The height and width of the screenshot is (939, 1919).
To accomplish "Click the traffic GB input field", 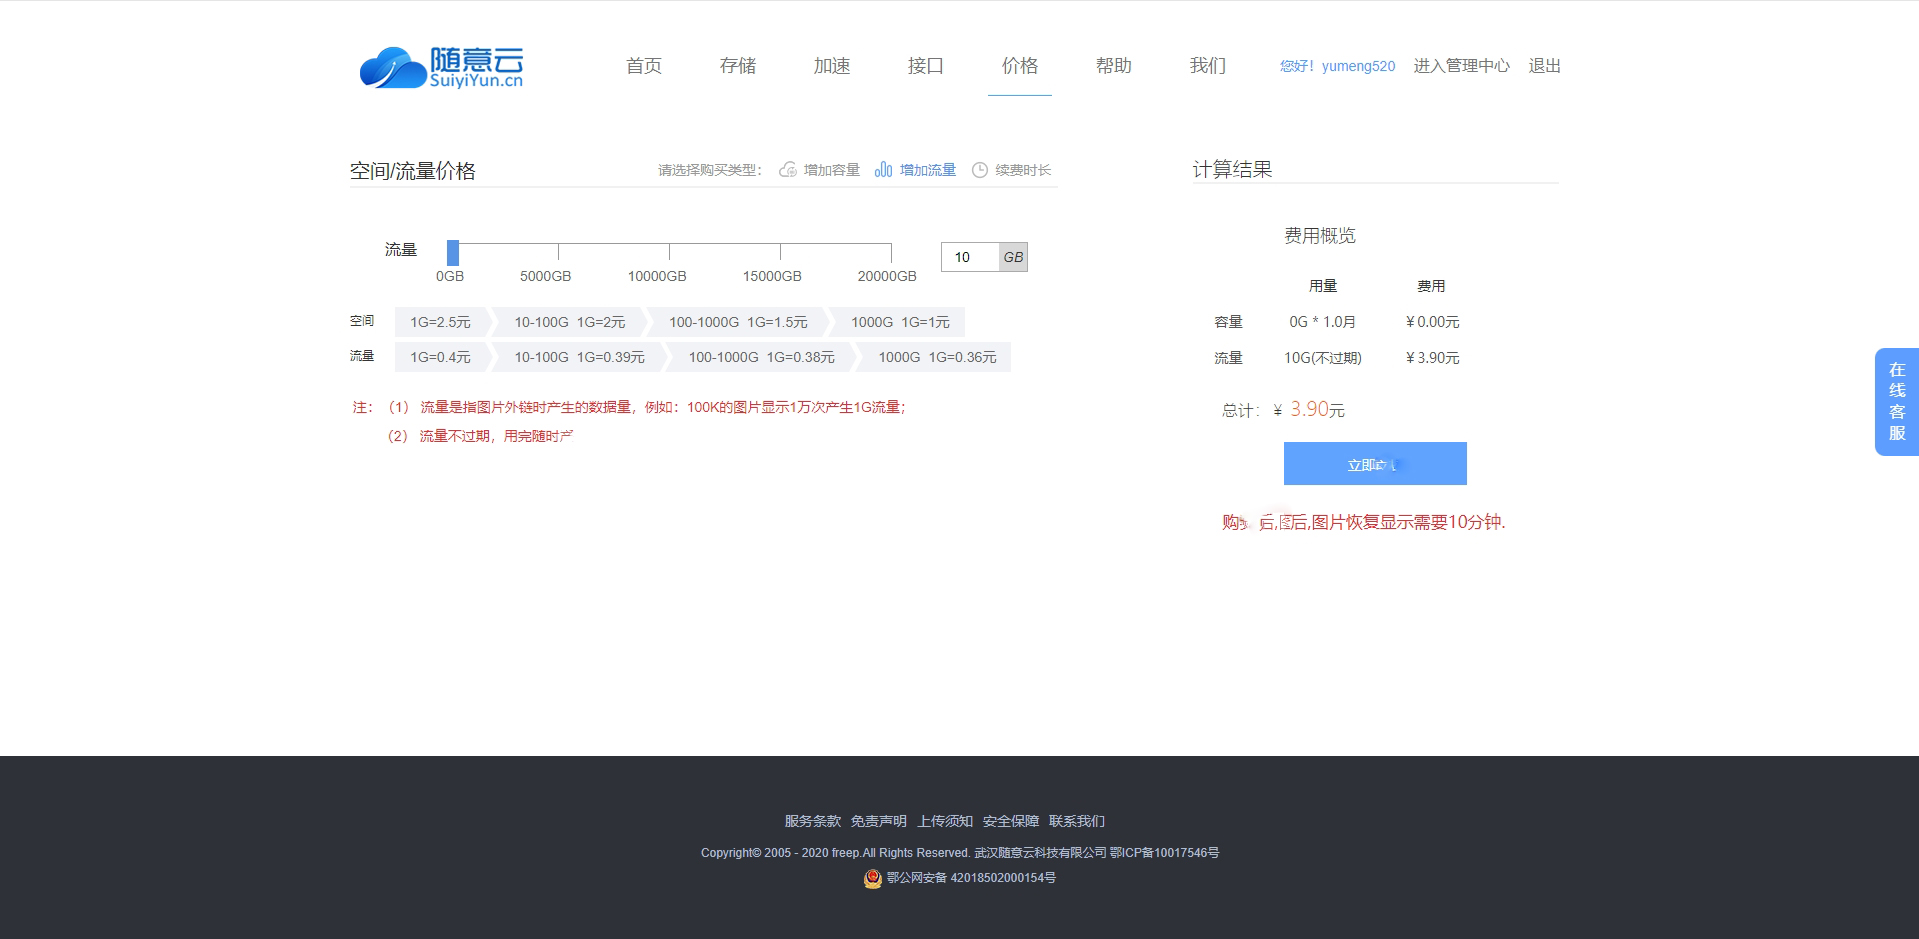I will point(970,257).
